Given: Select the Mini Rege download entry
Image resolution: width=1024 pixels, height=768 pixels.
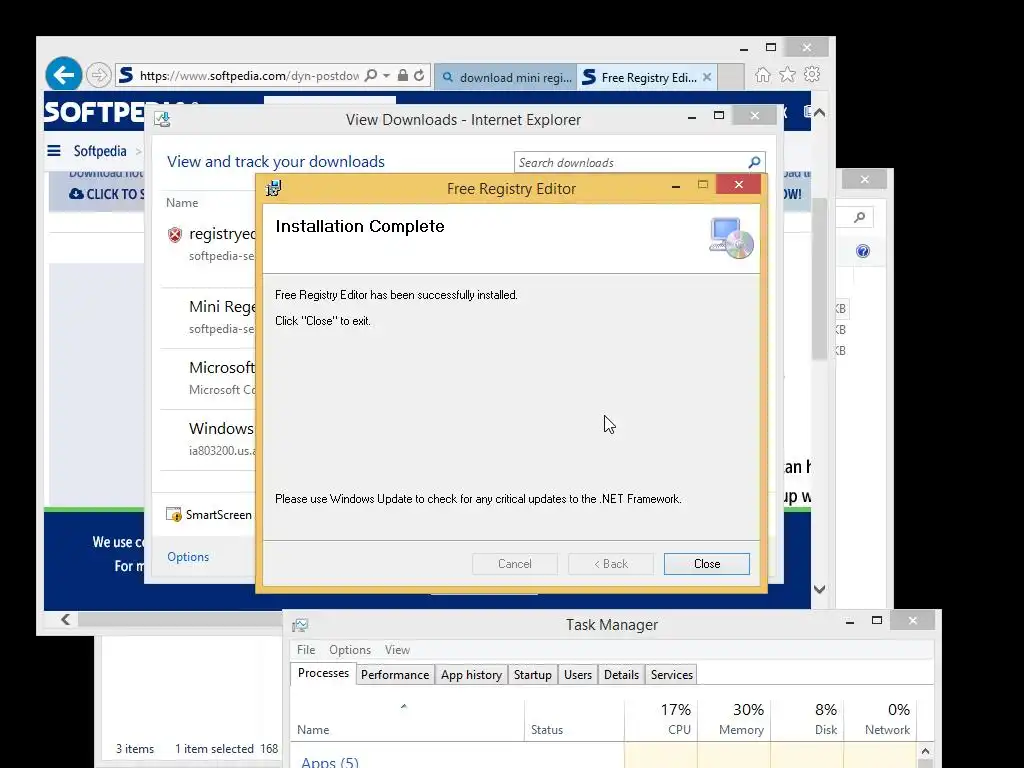Looking at the screenshot, I should 210,317.
